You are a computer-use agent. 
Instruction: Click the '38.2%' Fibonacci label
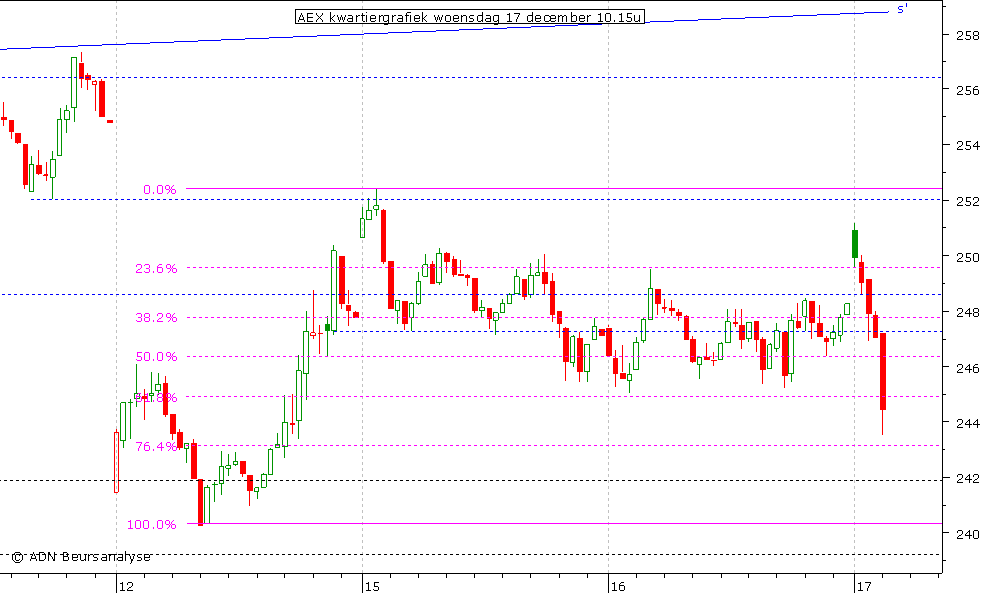point(156,317)
